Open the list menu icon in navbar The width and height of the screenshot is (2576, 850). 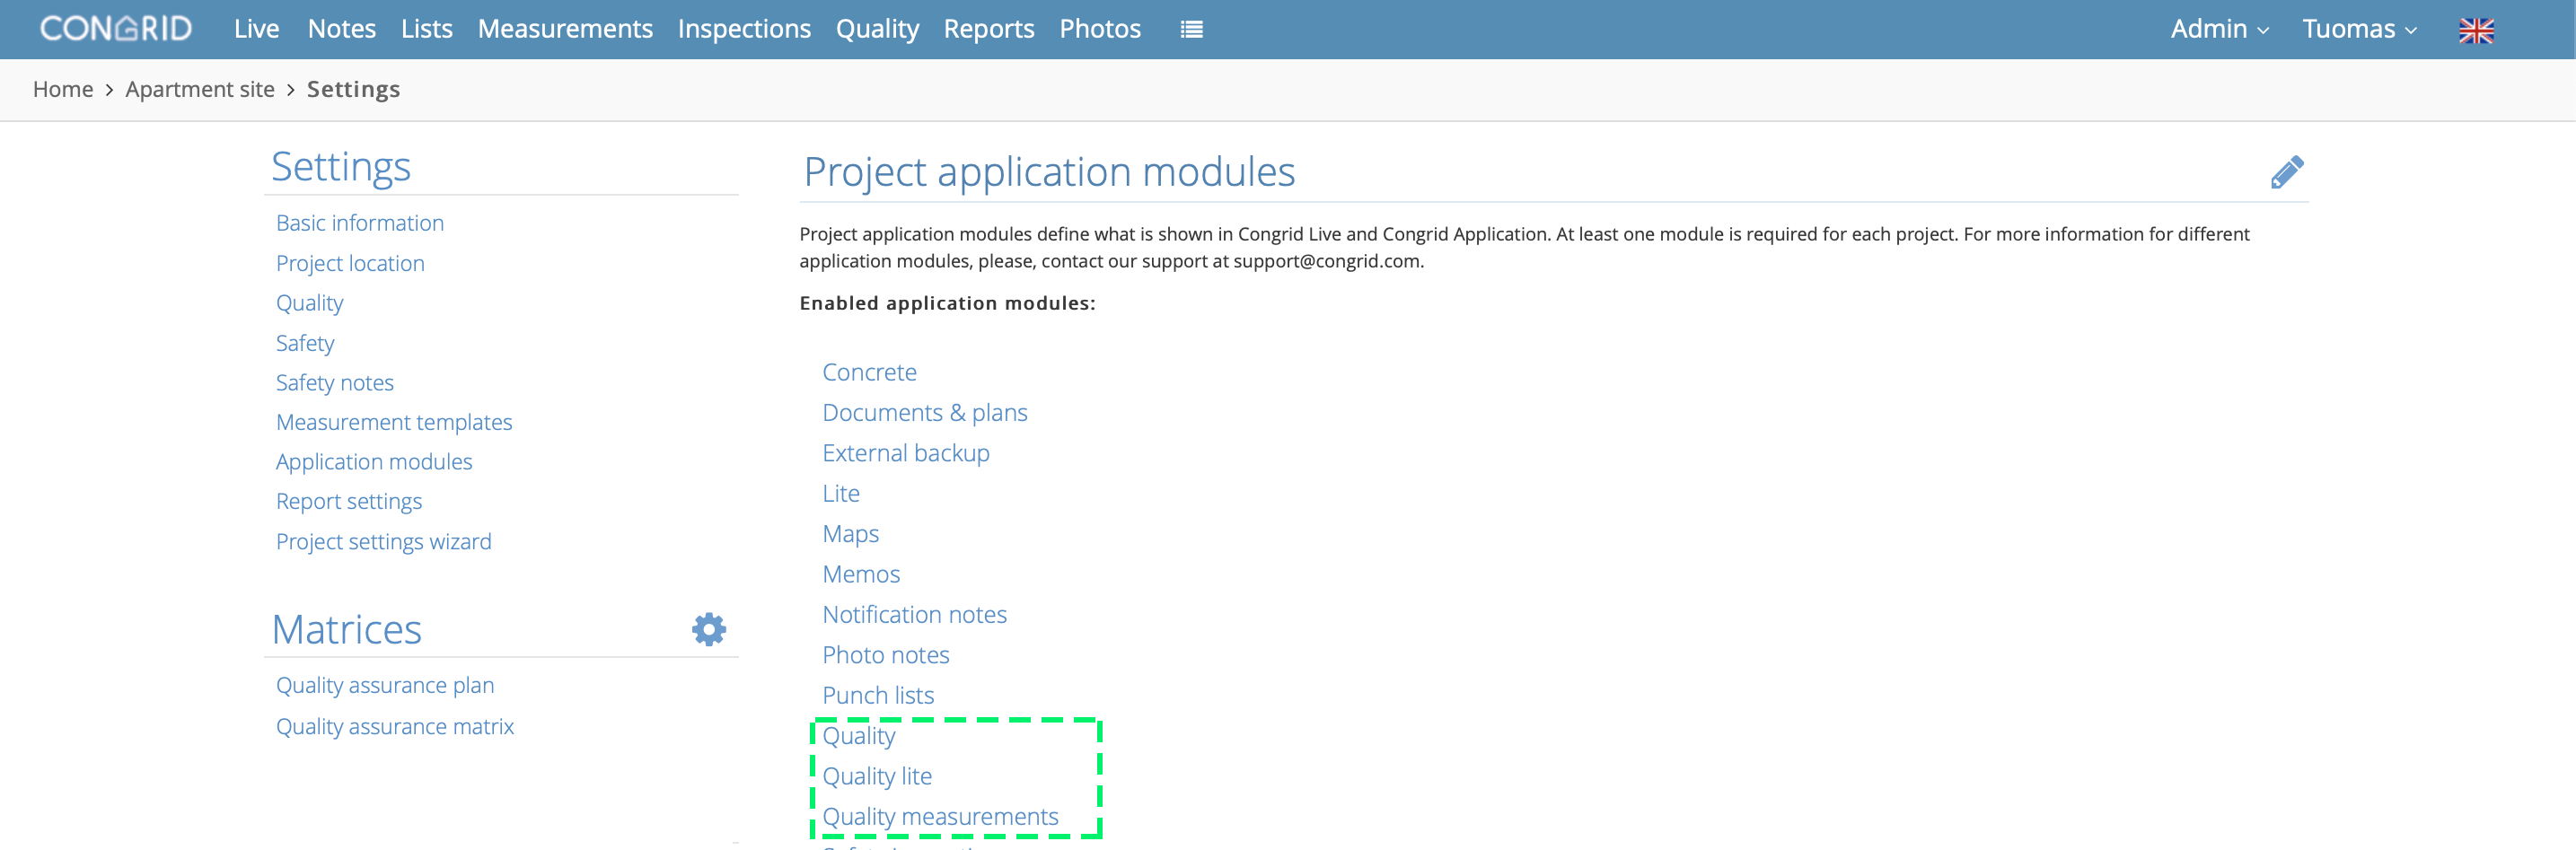pos(1191,29)
